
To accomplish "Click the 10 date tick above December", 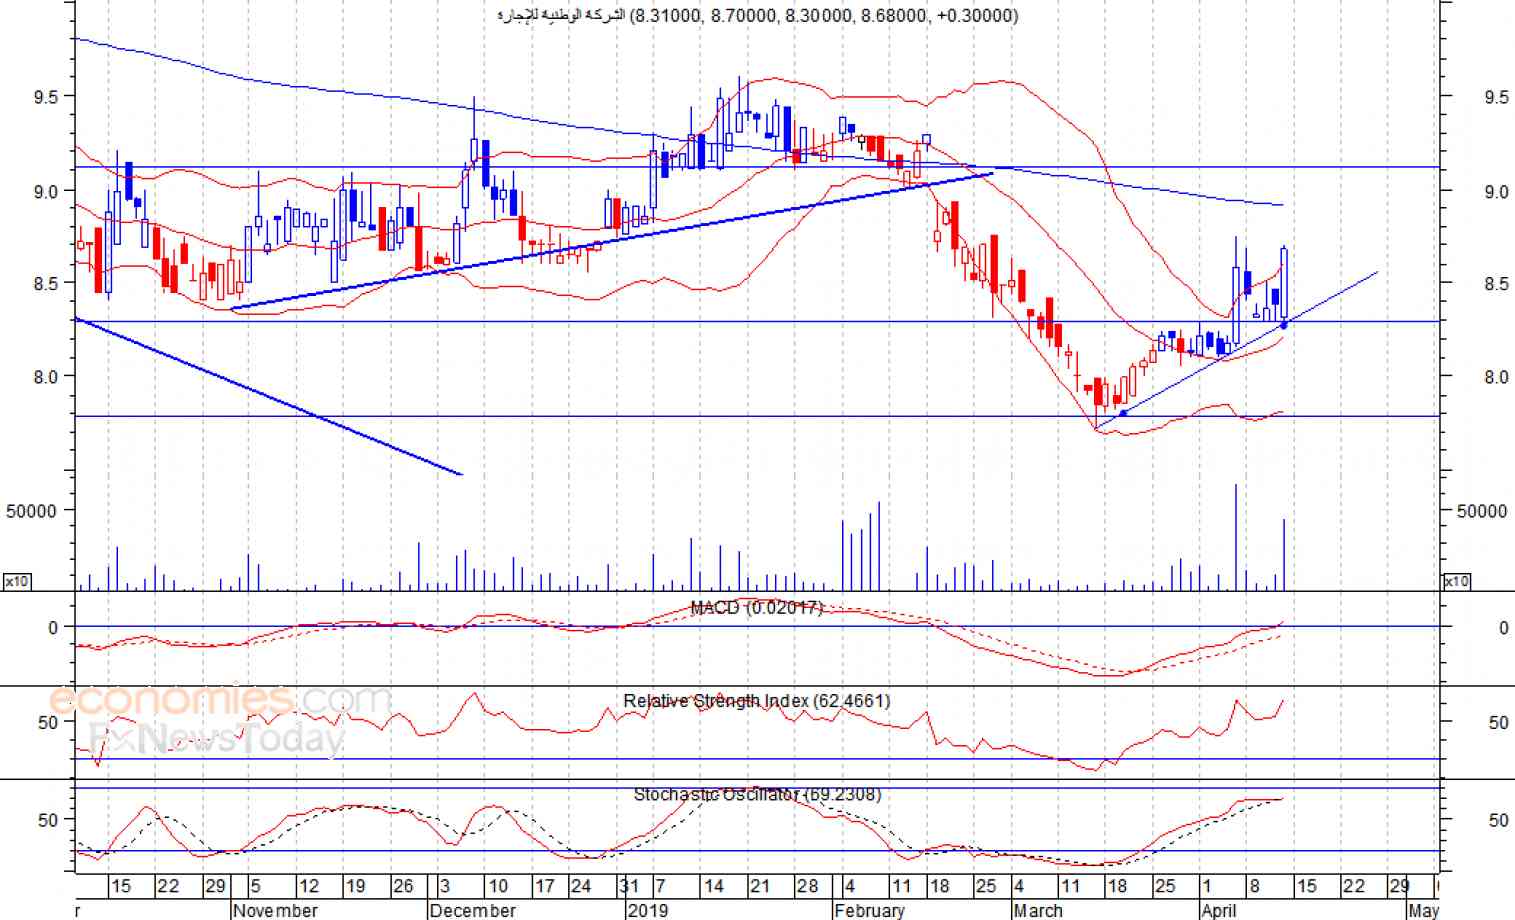I will click(x=498, y=886).
